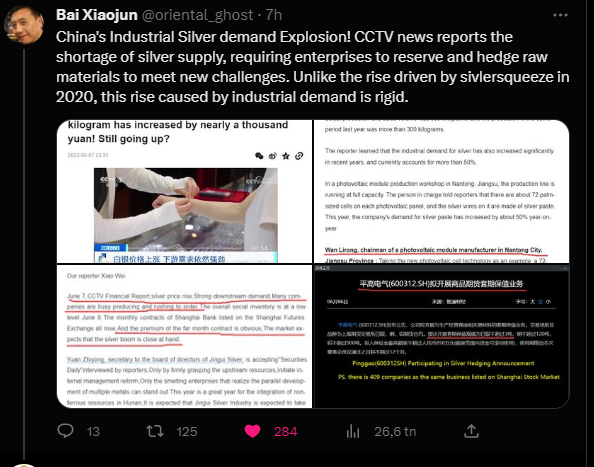Click the star favorite icon in article
The height and width of the screenshot is (467, 594).
tap(286, 156)
